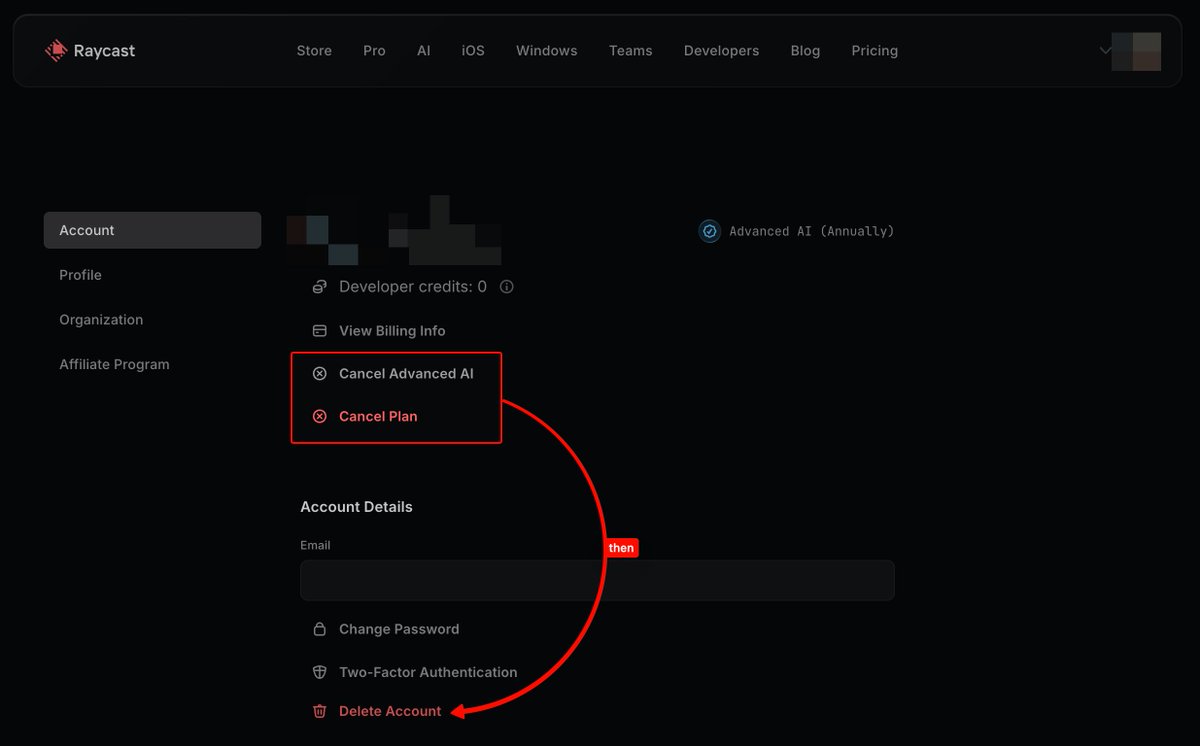The image size is (1200, 746).
Task: Click the "Advanced AI (Annually)" plan label
Action: (x=812, y=231)
